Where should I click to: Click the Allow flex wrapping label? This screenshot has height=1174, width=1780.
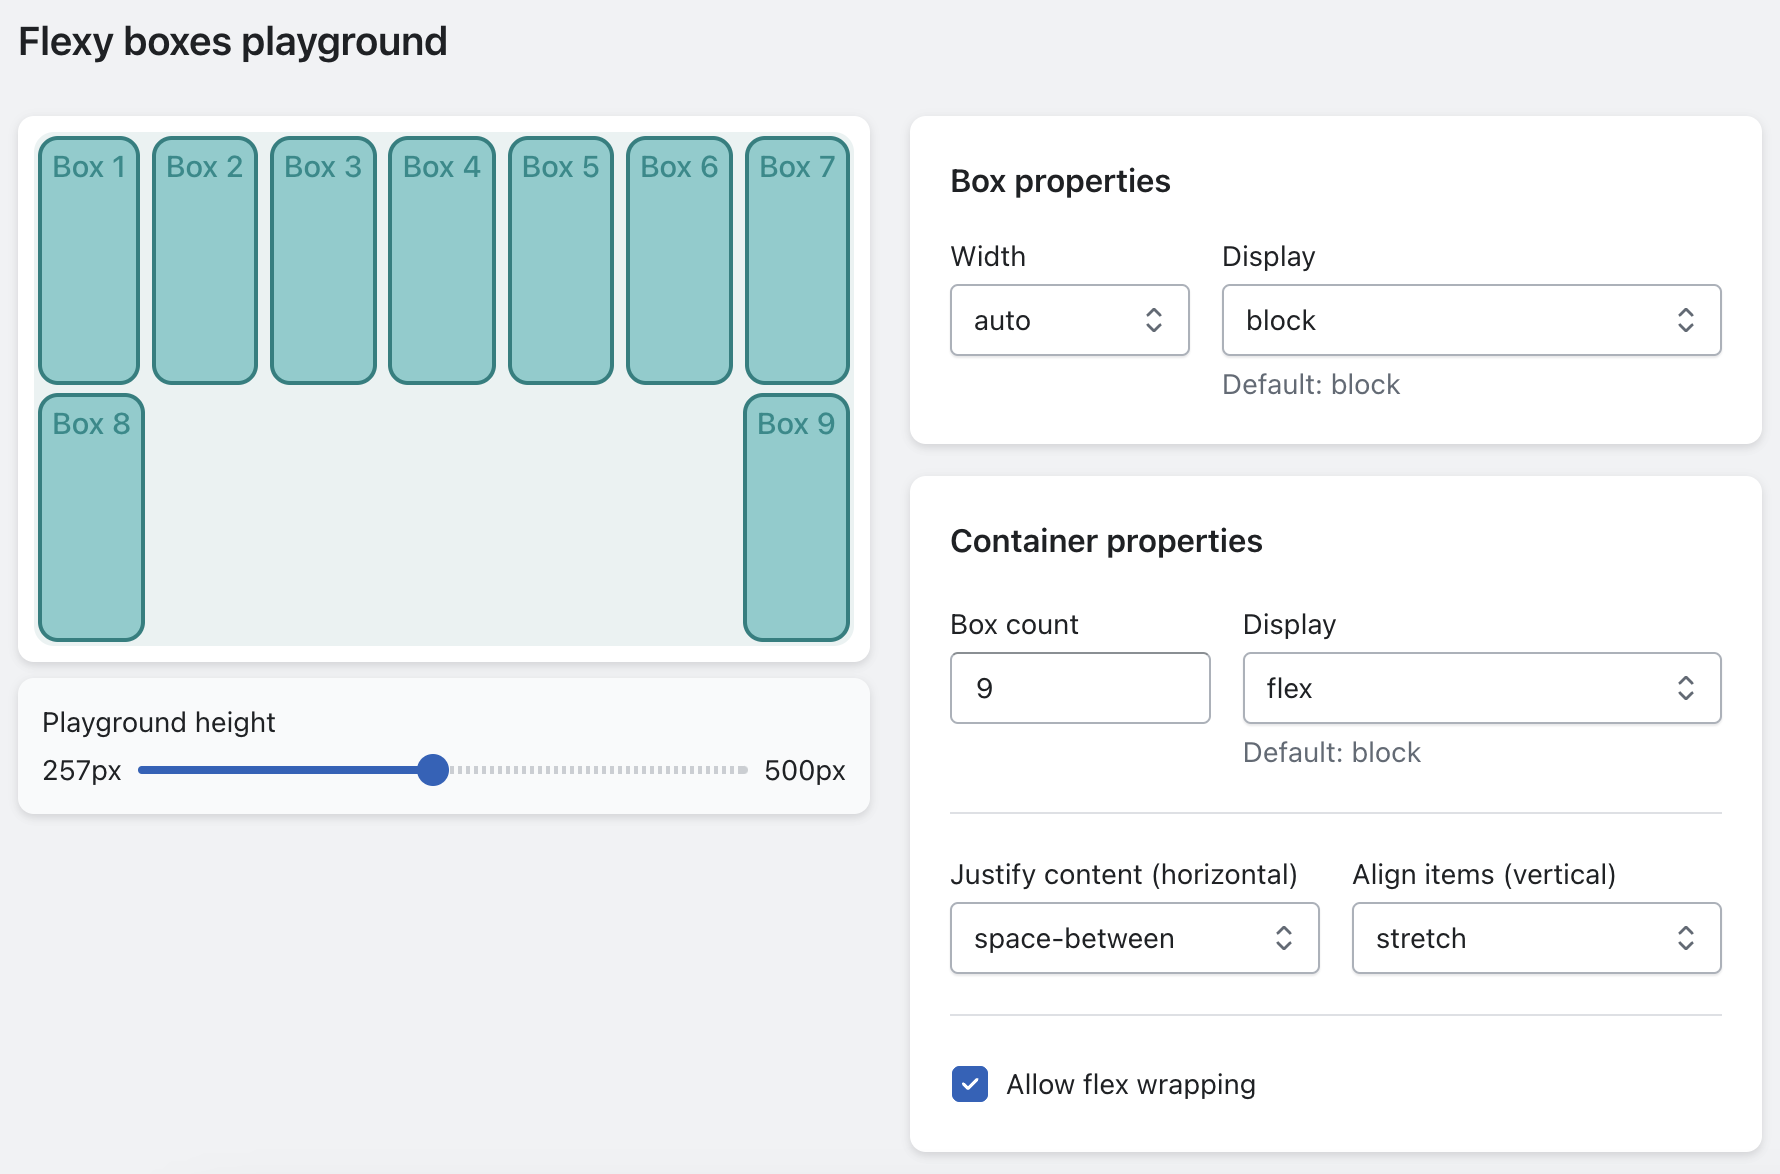click(1130, 1084)
